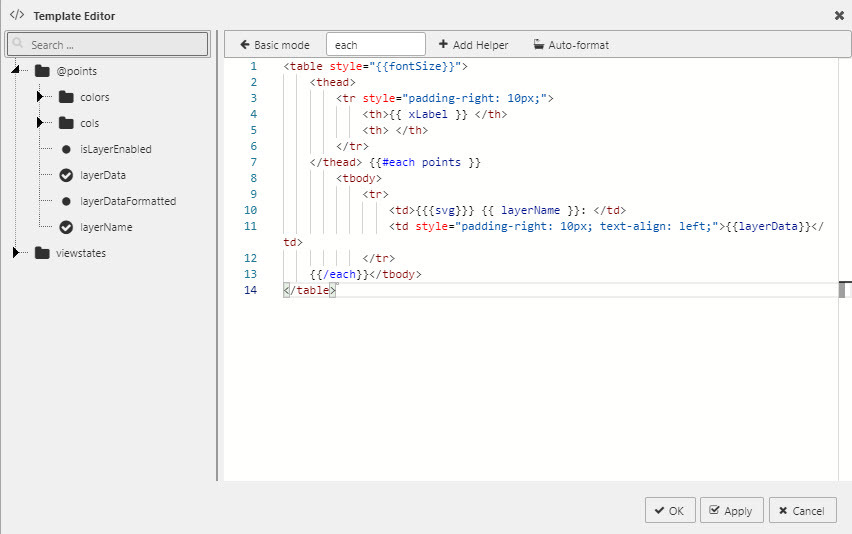852x534 pixels.
Task: Collapse the @points tree node
Action: (x=16, y=71)
